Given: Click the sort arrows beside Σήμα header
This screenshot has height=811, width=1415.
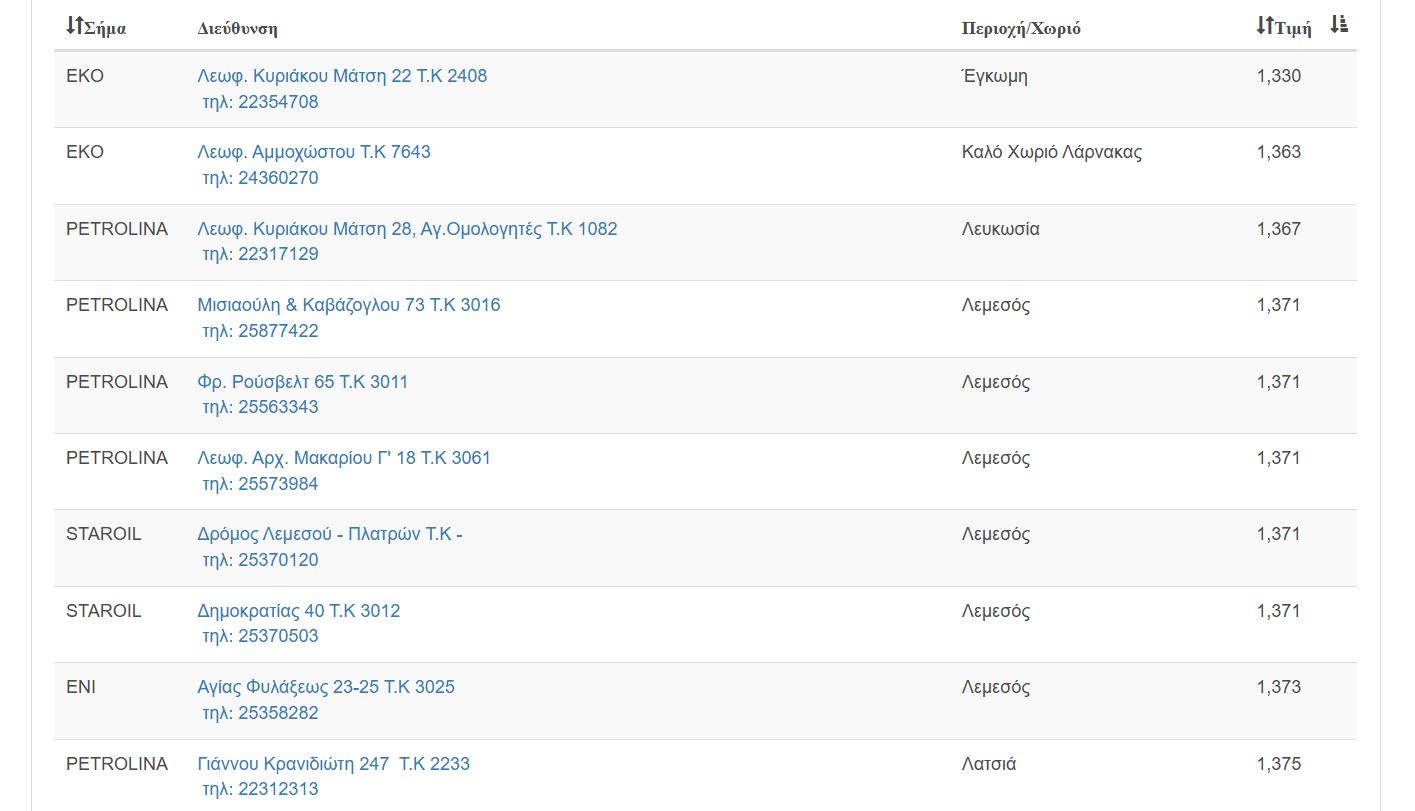Looking at the screenshot, I should tap(74, 27).
